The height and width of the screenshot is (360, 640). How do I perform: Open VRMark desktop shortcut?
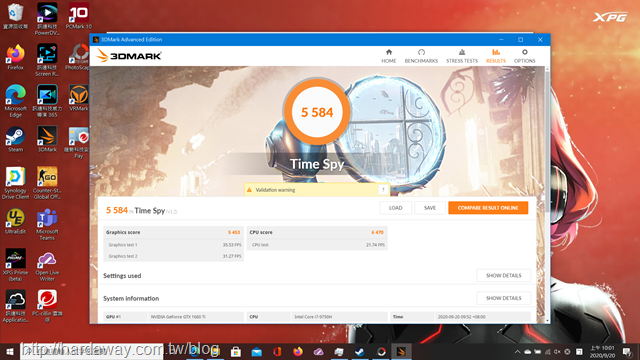(x=78, y=98)
